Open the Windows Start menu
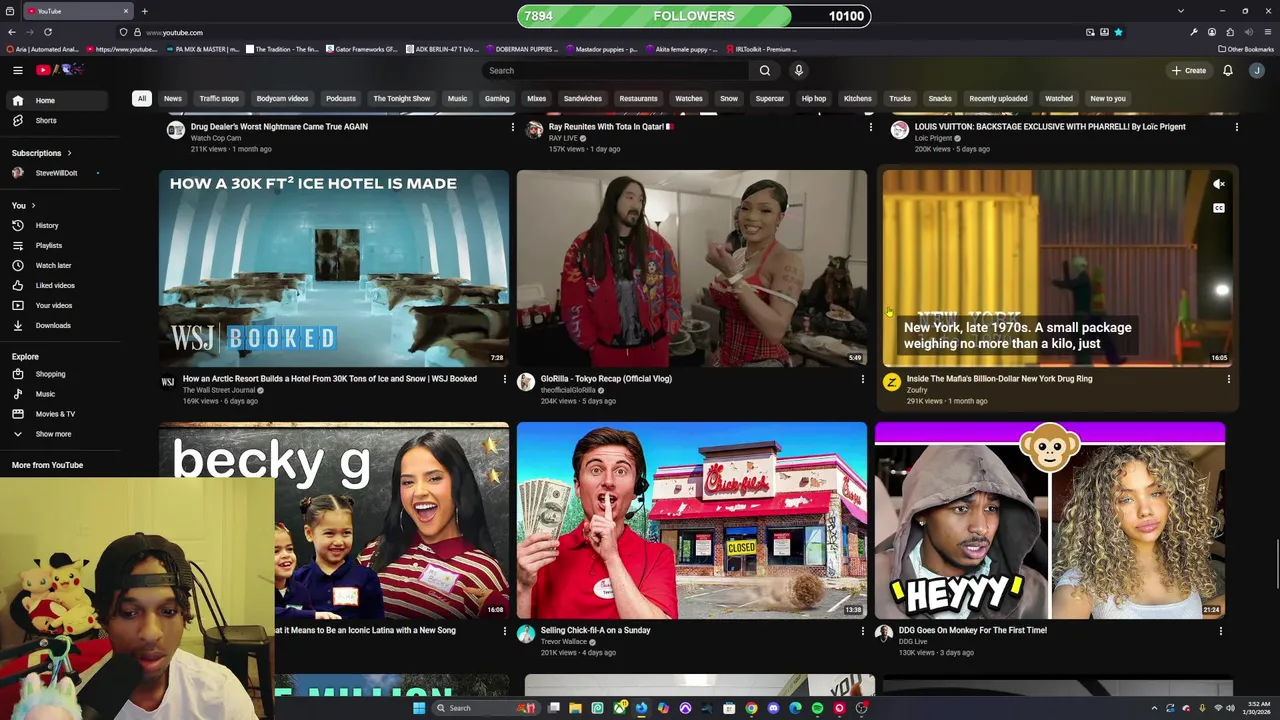This screenshot has width=1280, height=720. coord(419,708)
